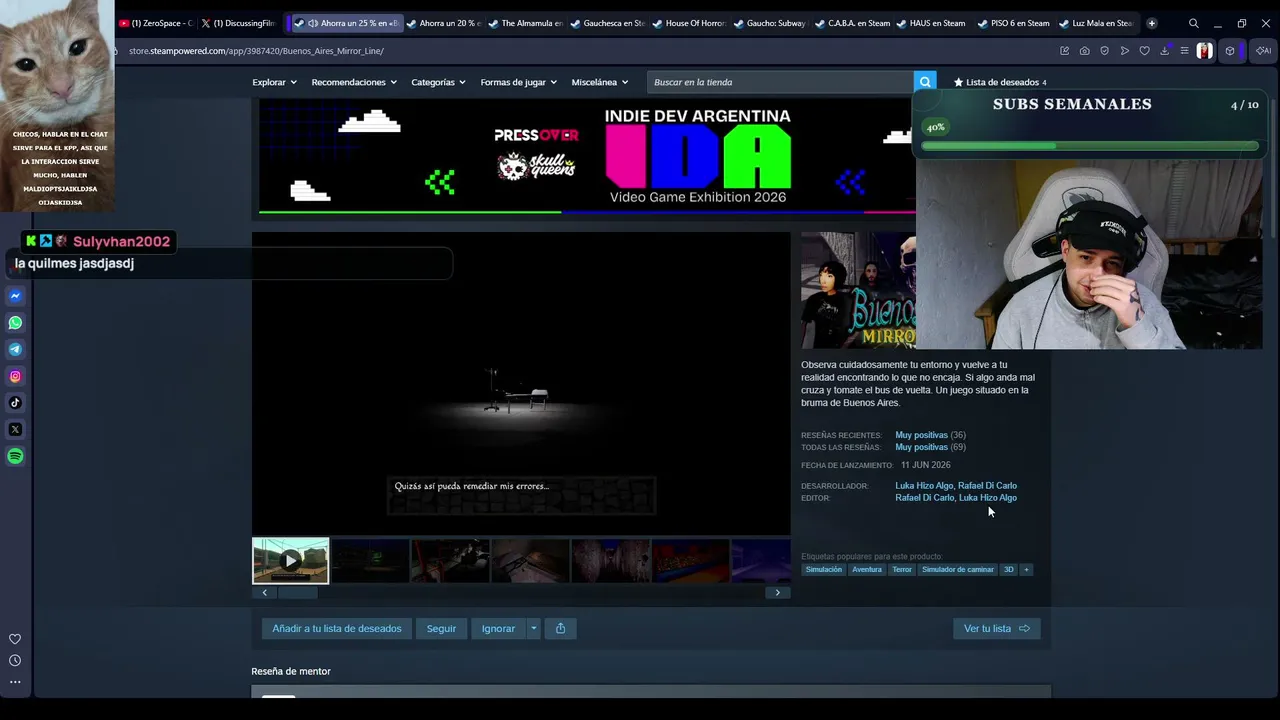Image resolution: width=1280 pixels, height=720 pixels.
Task: Click the thumbnail strip scrollbar handle
Action: tap(297, 592)
